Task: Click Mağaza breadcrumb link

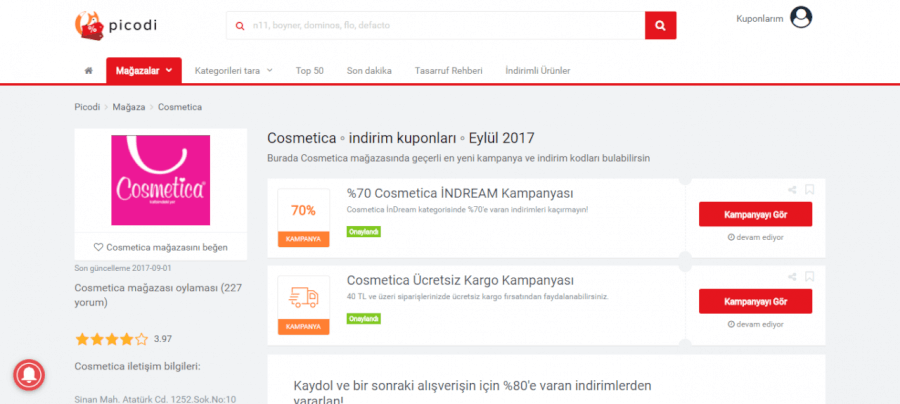Action: click(x=129, y=107)
